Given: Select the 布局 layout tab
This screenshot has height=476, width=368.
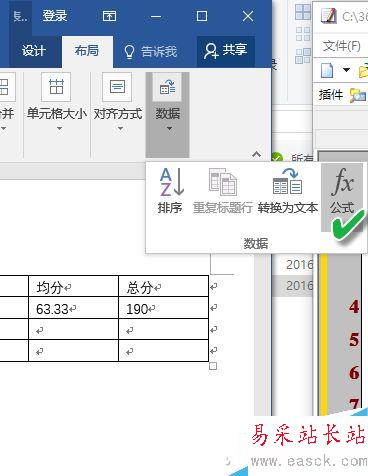Looking at the screenshot, I should [87, 51].
